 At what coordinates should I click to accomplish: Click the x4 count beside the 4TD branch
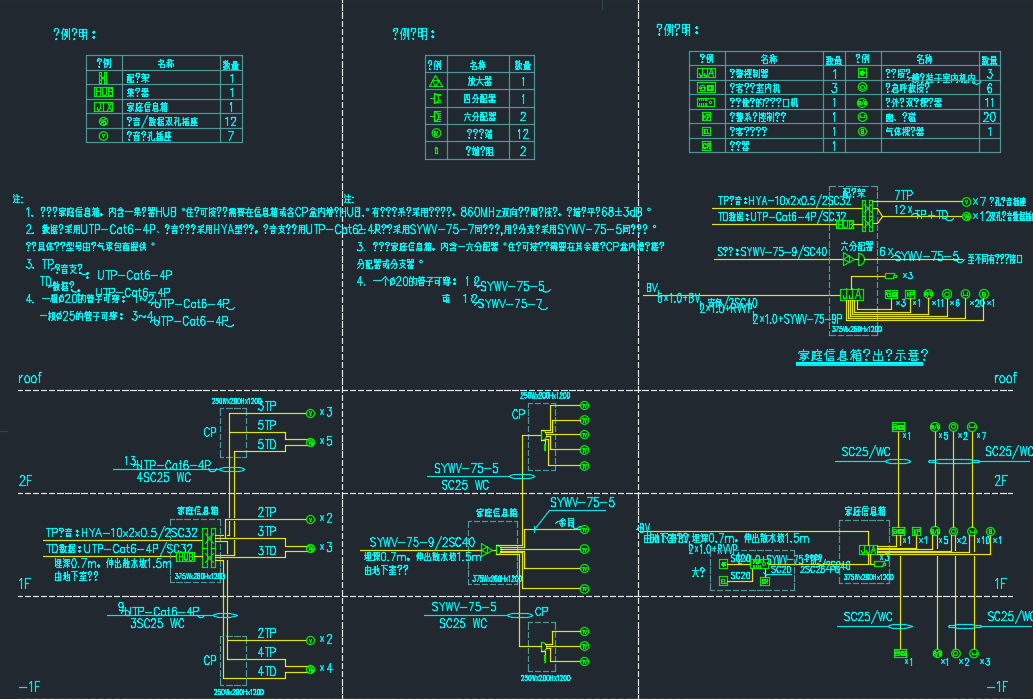[x=326, y=668]
